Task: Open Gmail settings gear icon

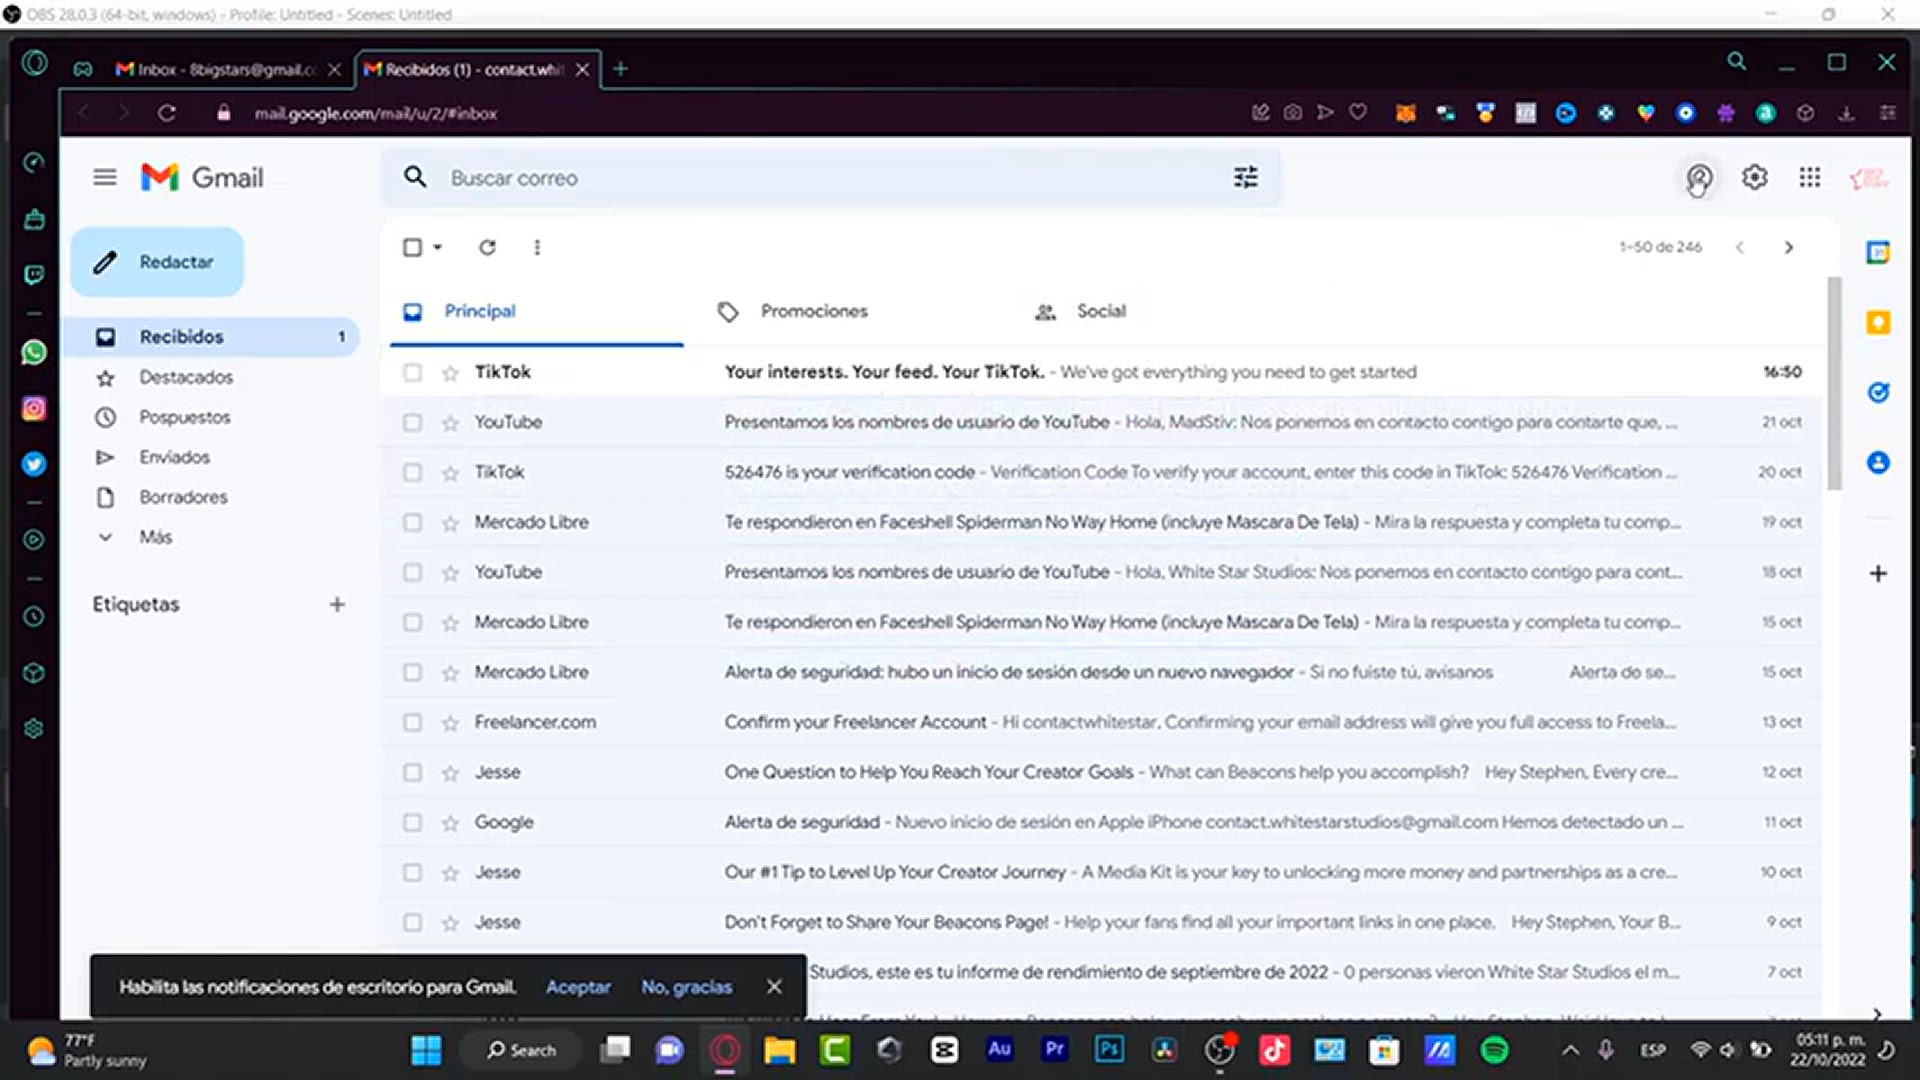Action: (1754, 178)
